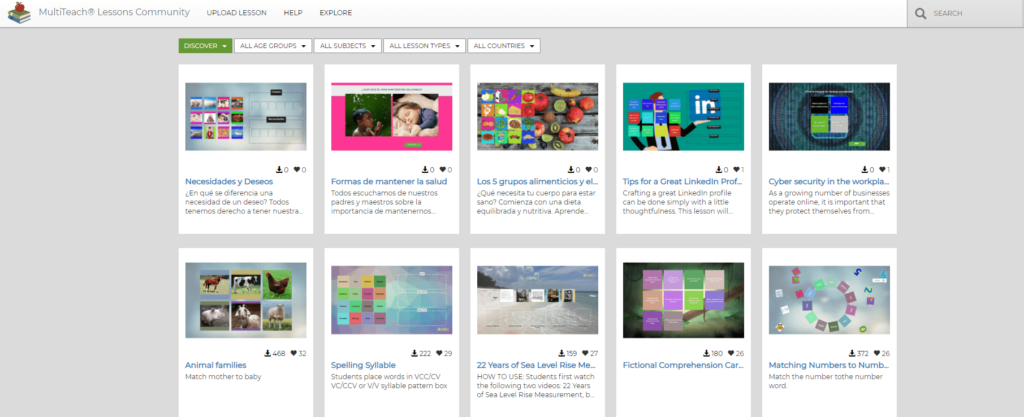Like the Fictional Comprehension lesson
The height and width of the screenshot is (417, 1024).
730,353
